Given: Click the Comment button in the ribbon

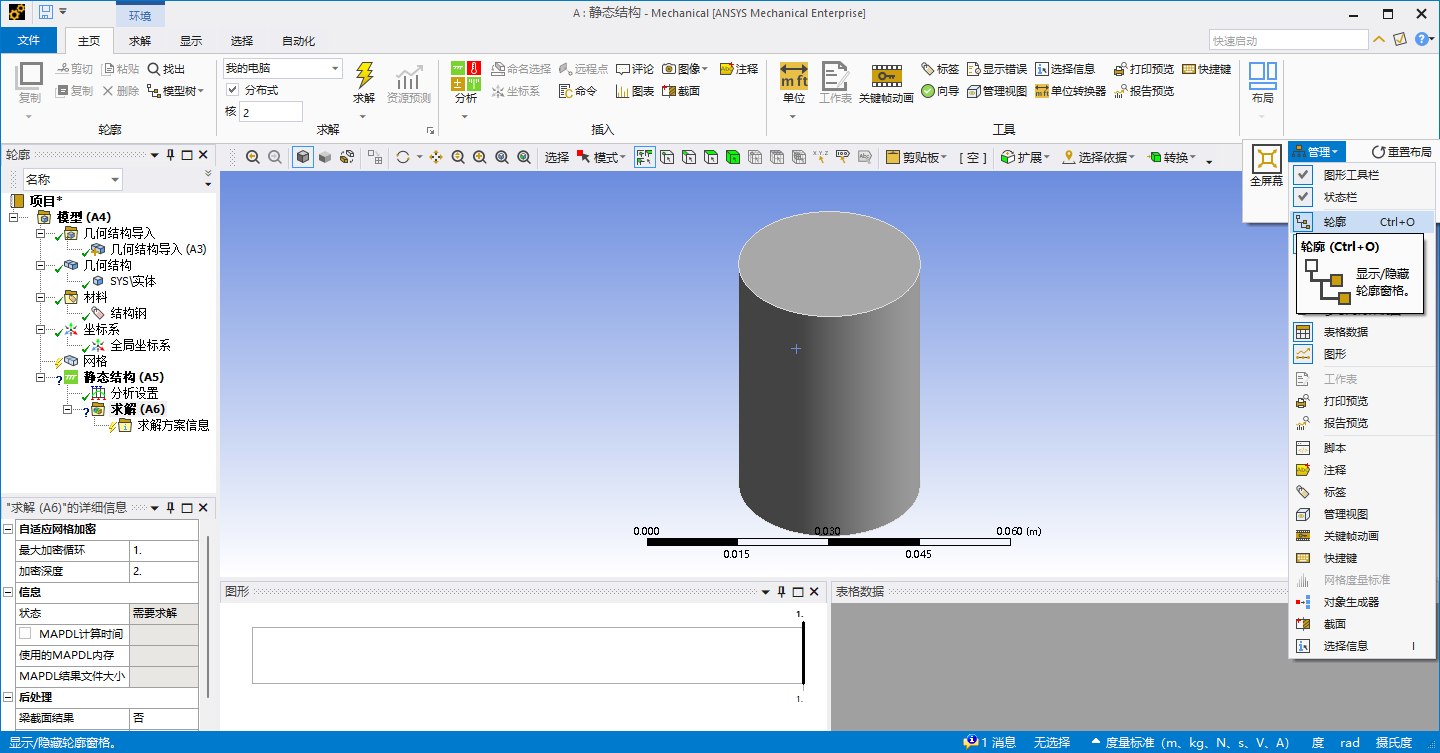Looking at the screenshot, I should click(x=635, y=69).
